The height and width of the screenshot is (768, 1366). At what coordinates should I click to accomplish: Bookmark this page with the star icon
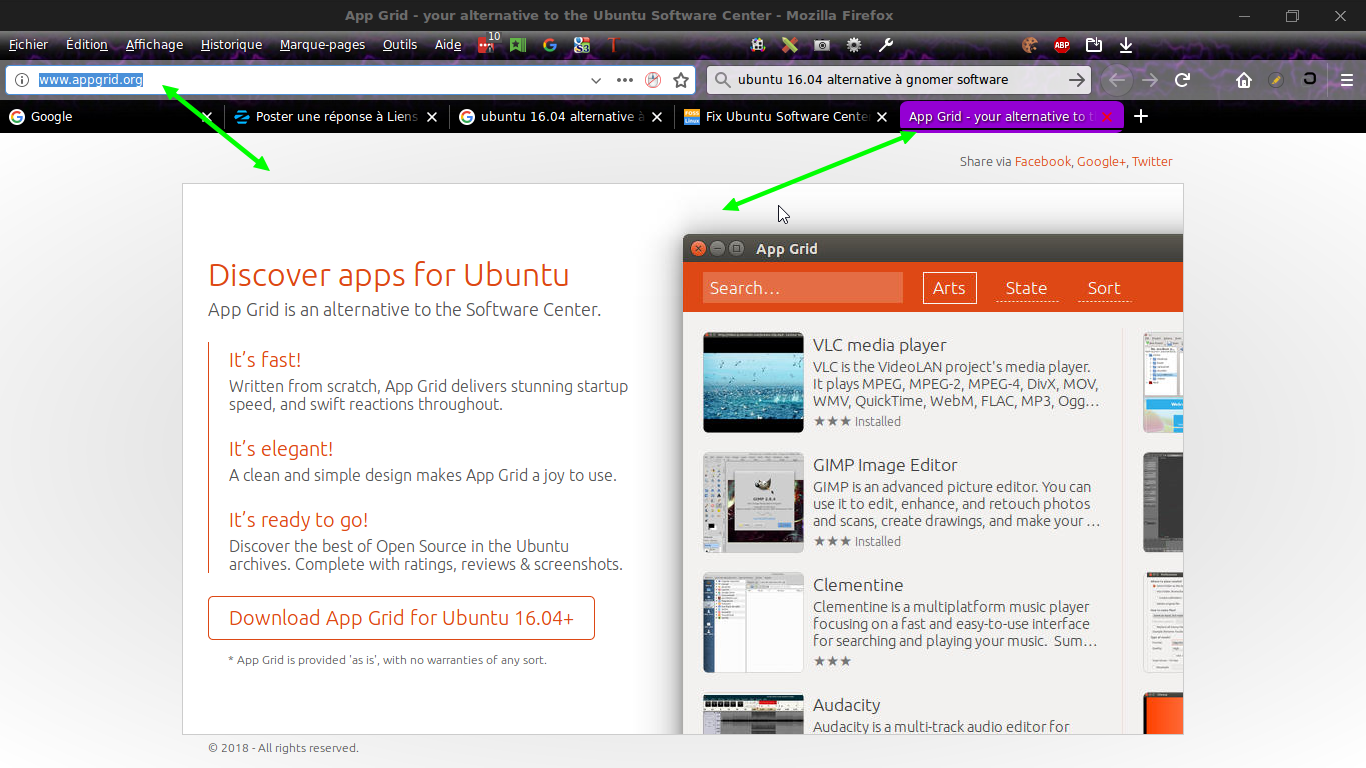point(681,80)
